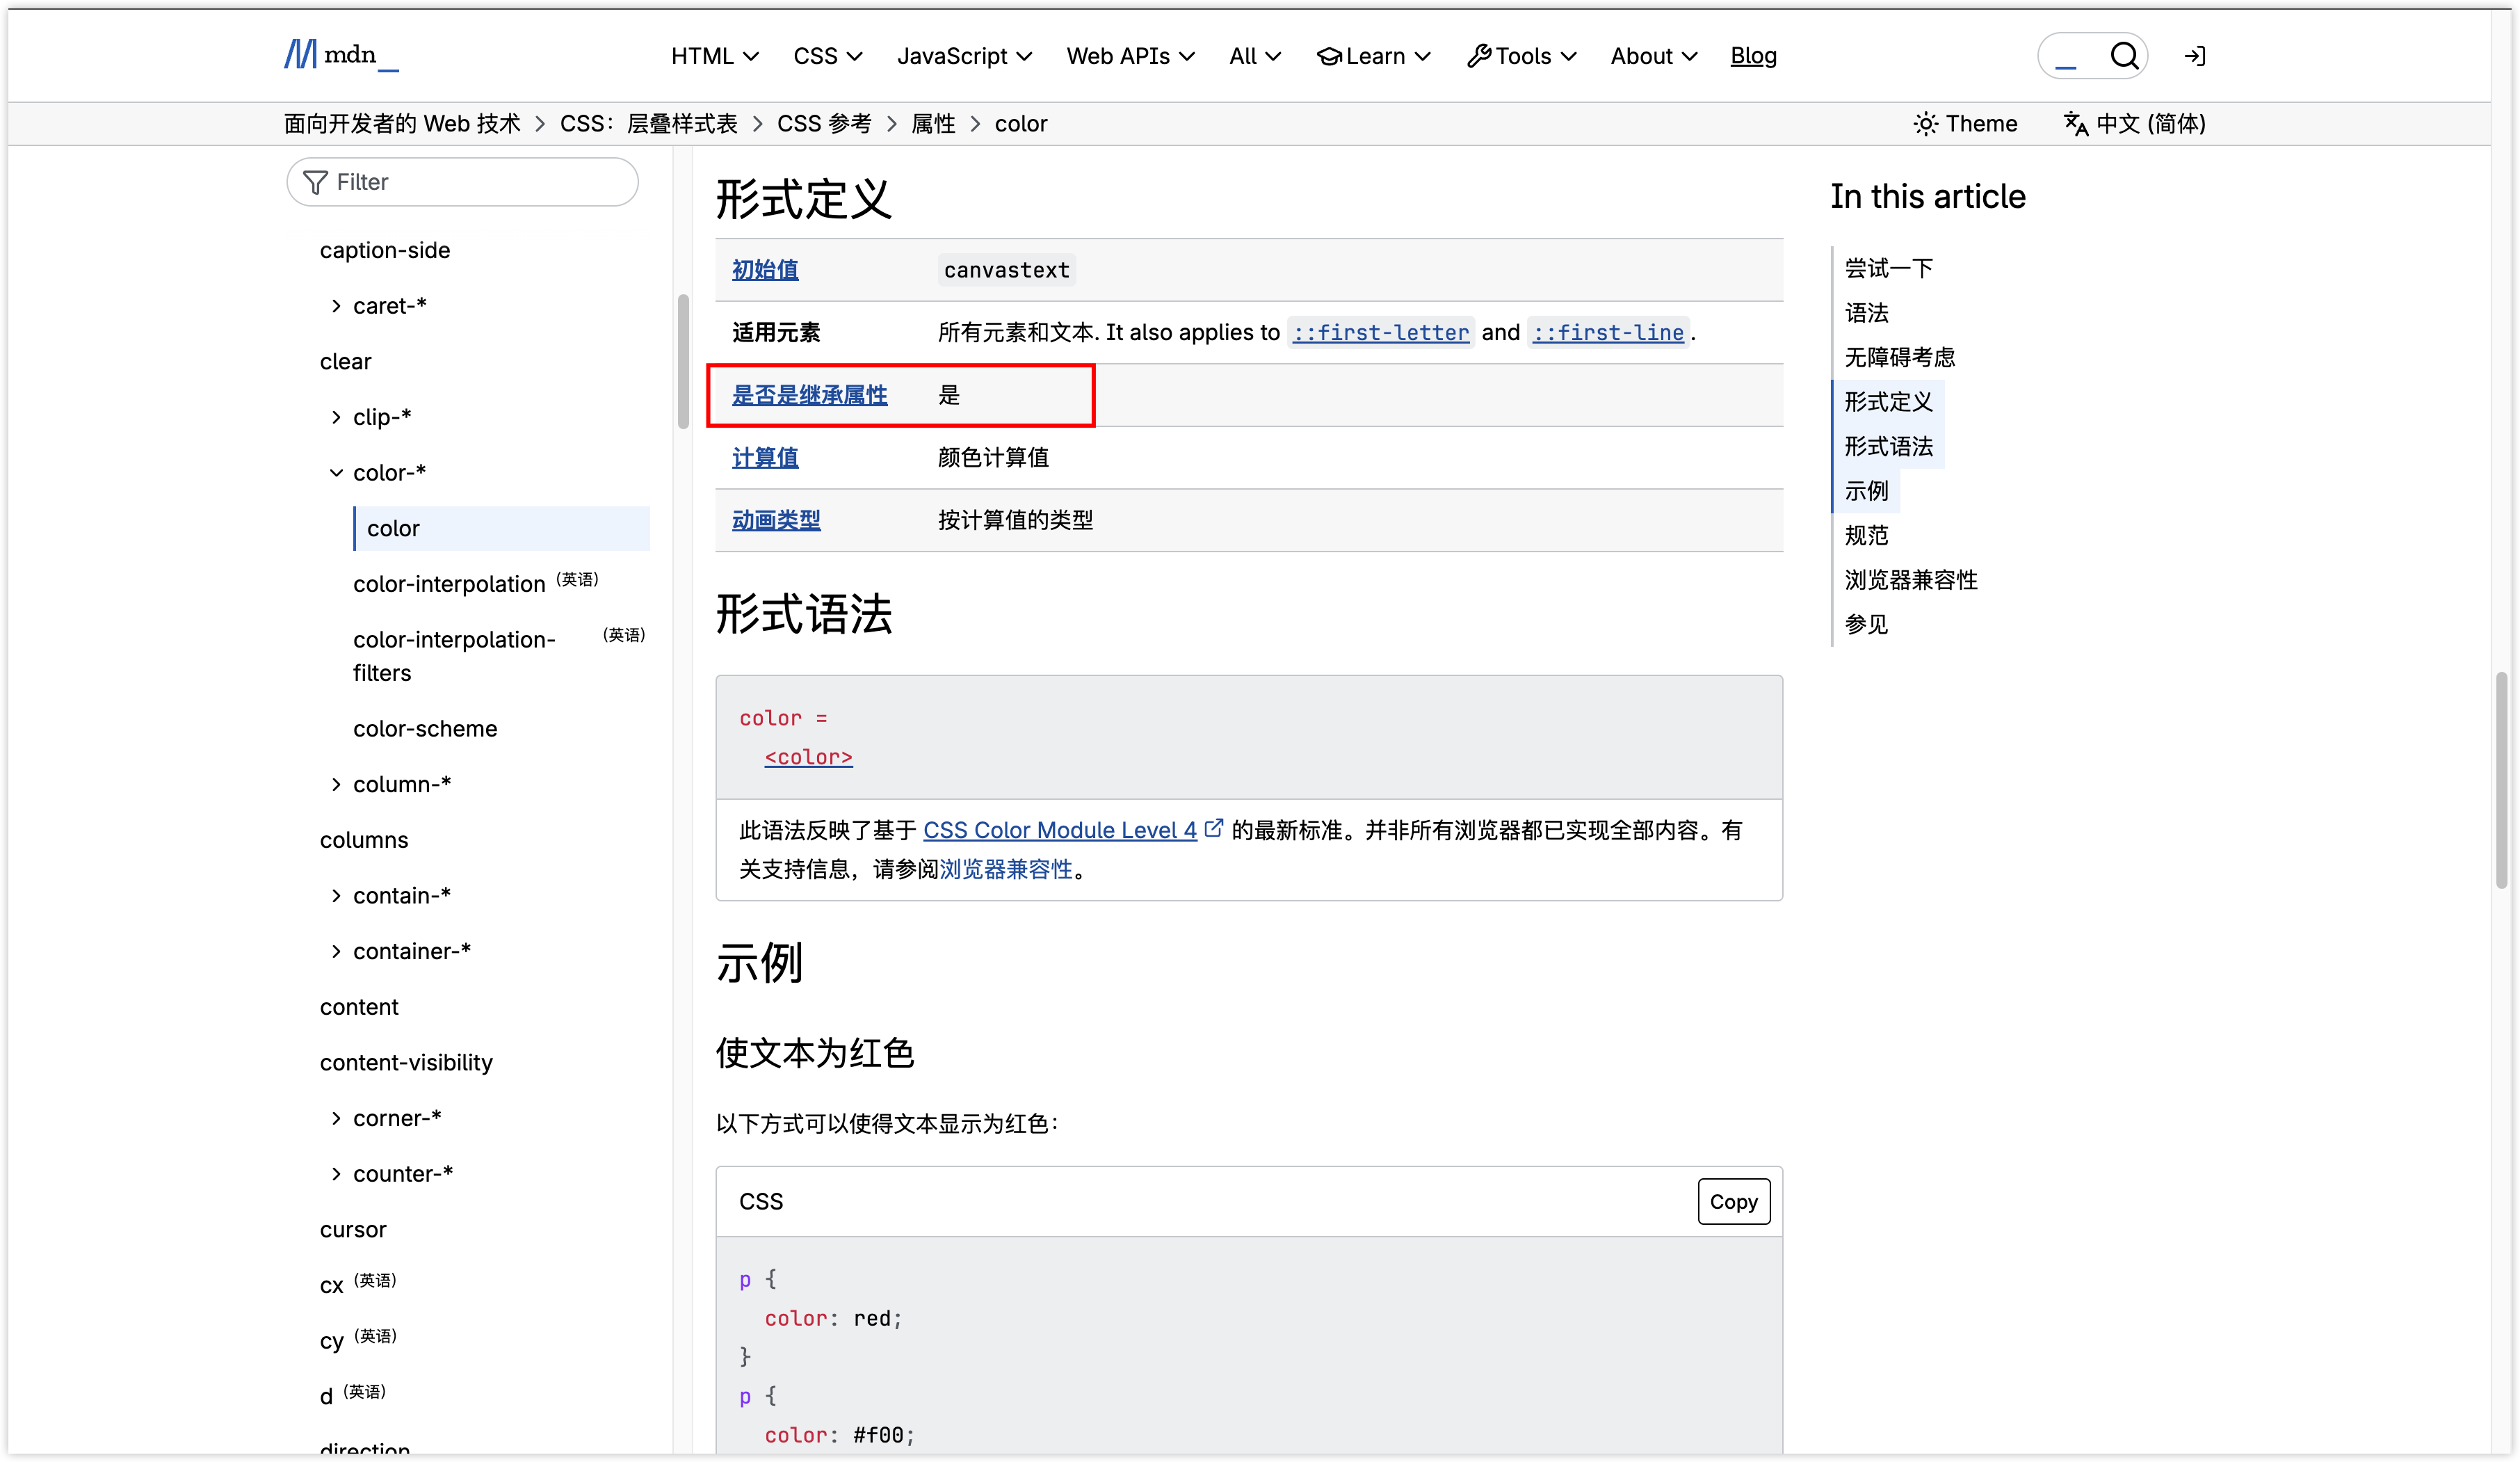Open the Learn menu with graduation cap

coord(1373,56)
